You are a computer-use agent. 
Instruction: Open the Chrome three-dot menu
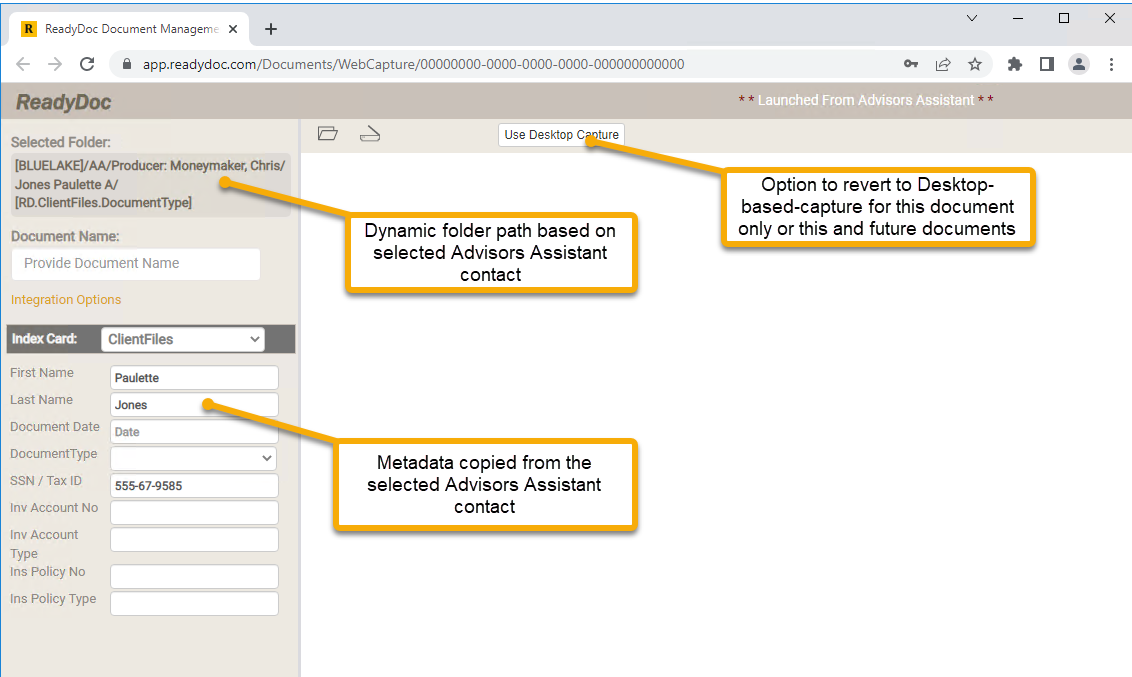click(1111, 64)
